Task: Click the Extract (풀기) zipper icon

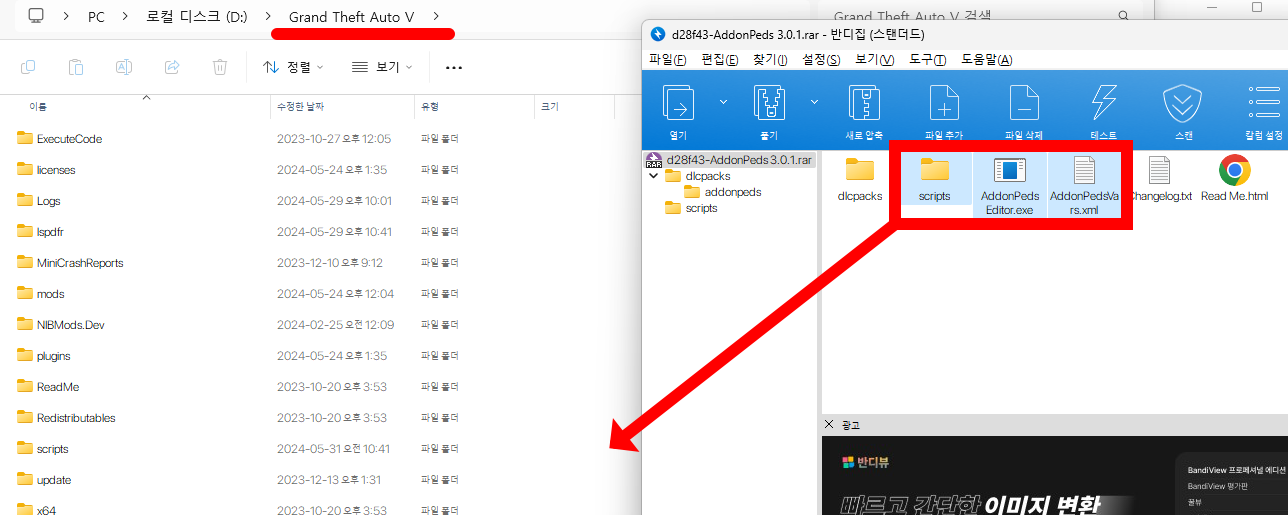Action: [768, 104]
